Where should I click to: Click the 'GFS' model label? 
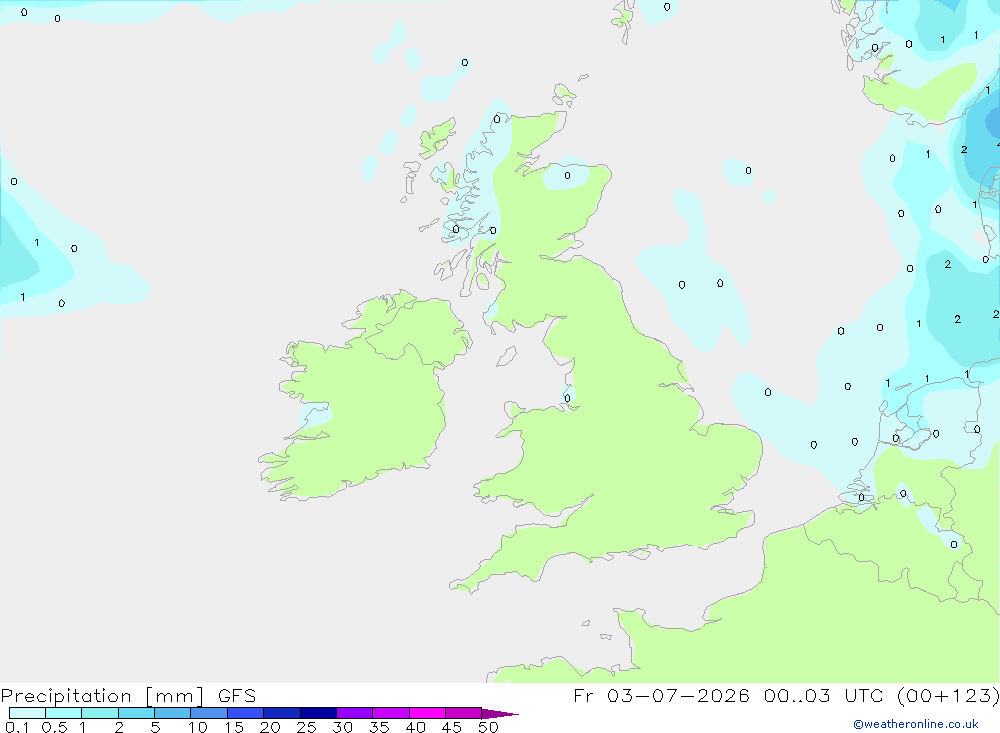(237, 696)
